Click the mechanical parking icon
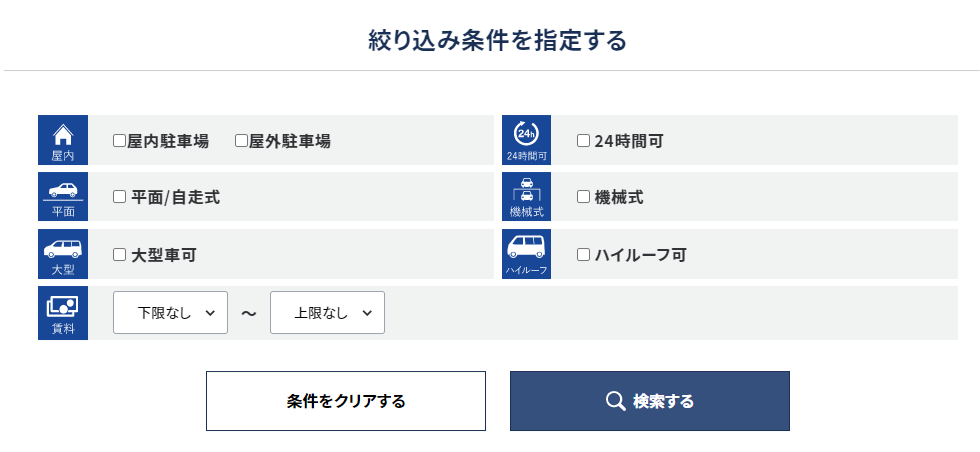980x452 pixels. (526, 190)
